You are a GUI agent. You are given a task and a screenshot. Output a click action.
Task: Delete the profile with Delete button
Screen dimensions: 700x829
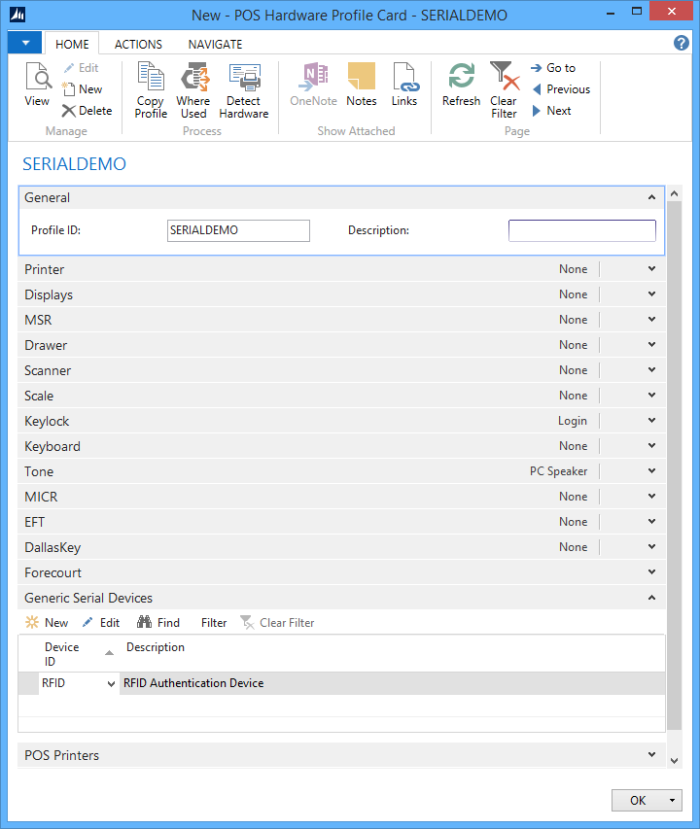click(87, 111)
